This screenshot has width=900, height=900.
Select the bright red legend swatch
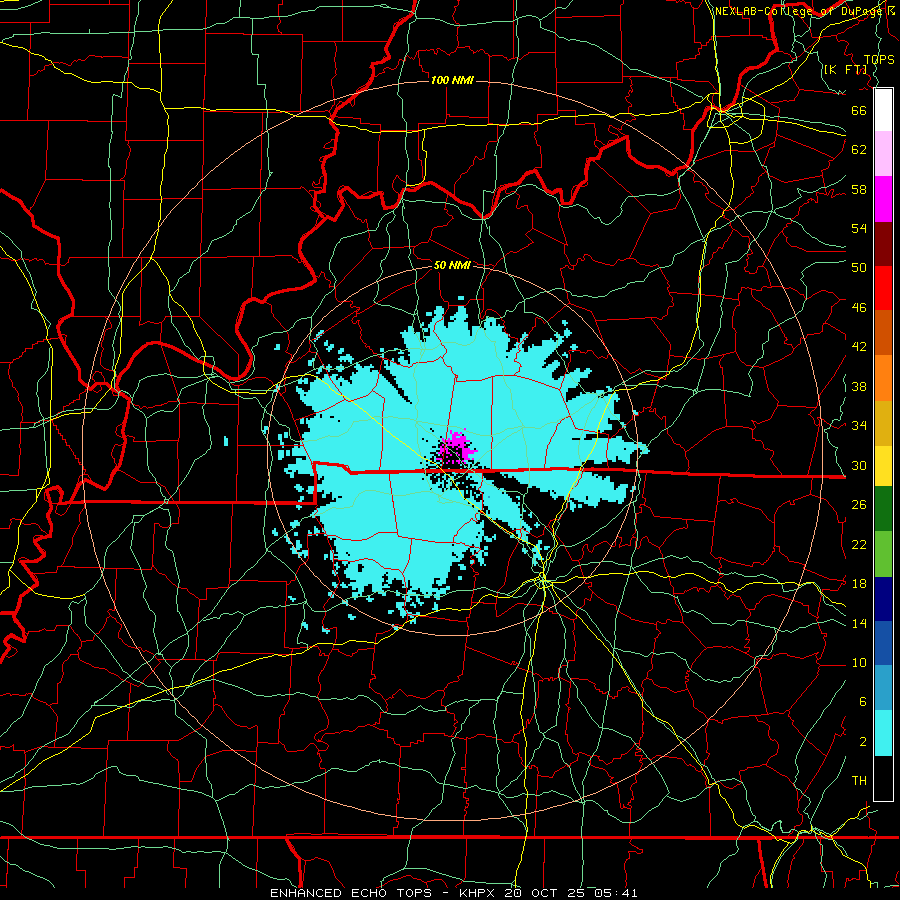pyautogui.click(x=883, y=288)
